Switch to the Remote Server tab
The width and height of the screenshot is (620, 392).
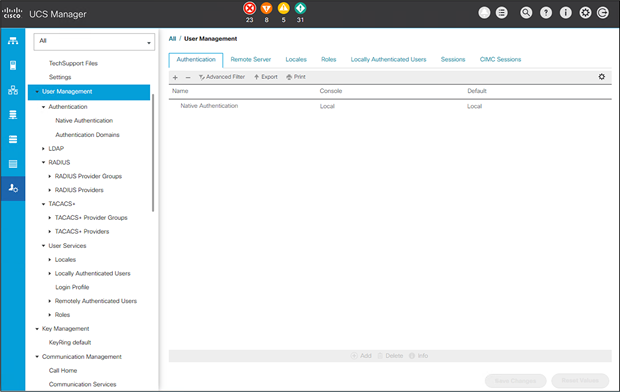251,60
